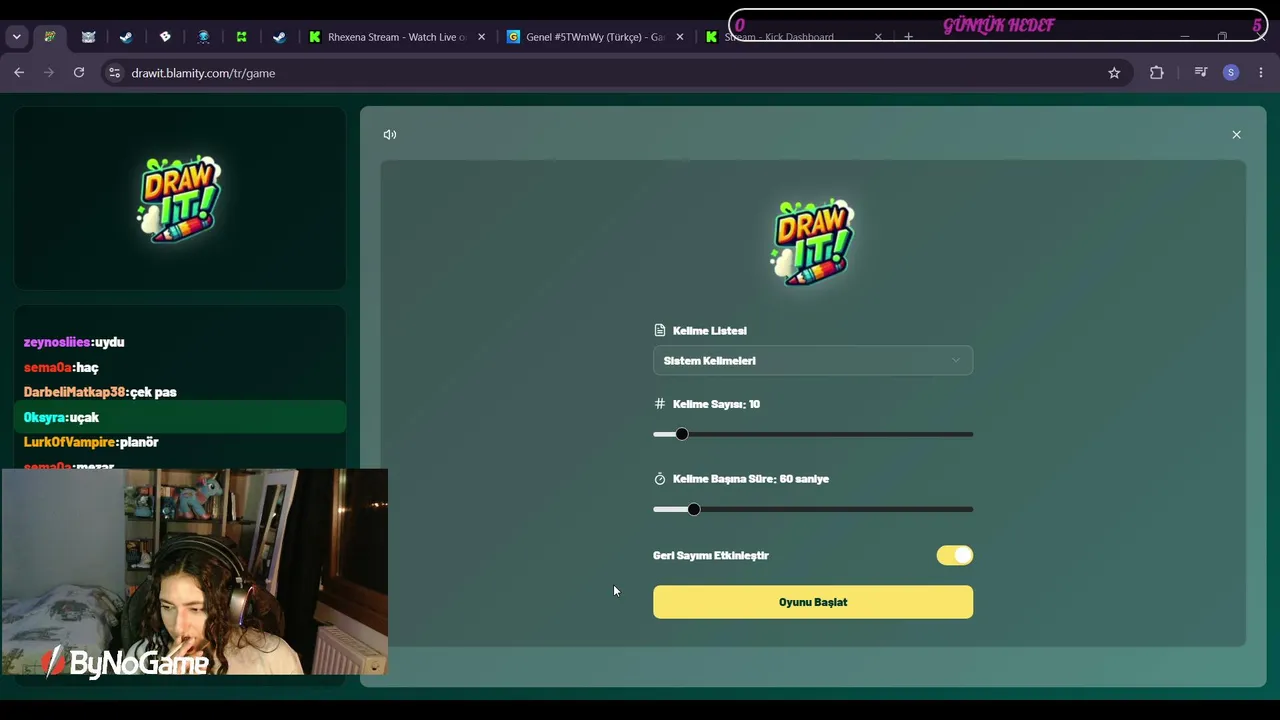Open the browser tab search dropdown
Screen dimensions: 1280x720
click(16, 37)
